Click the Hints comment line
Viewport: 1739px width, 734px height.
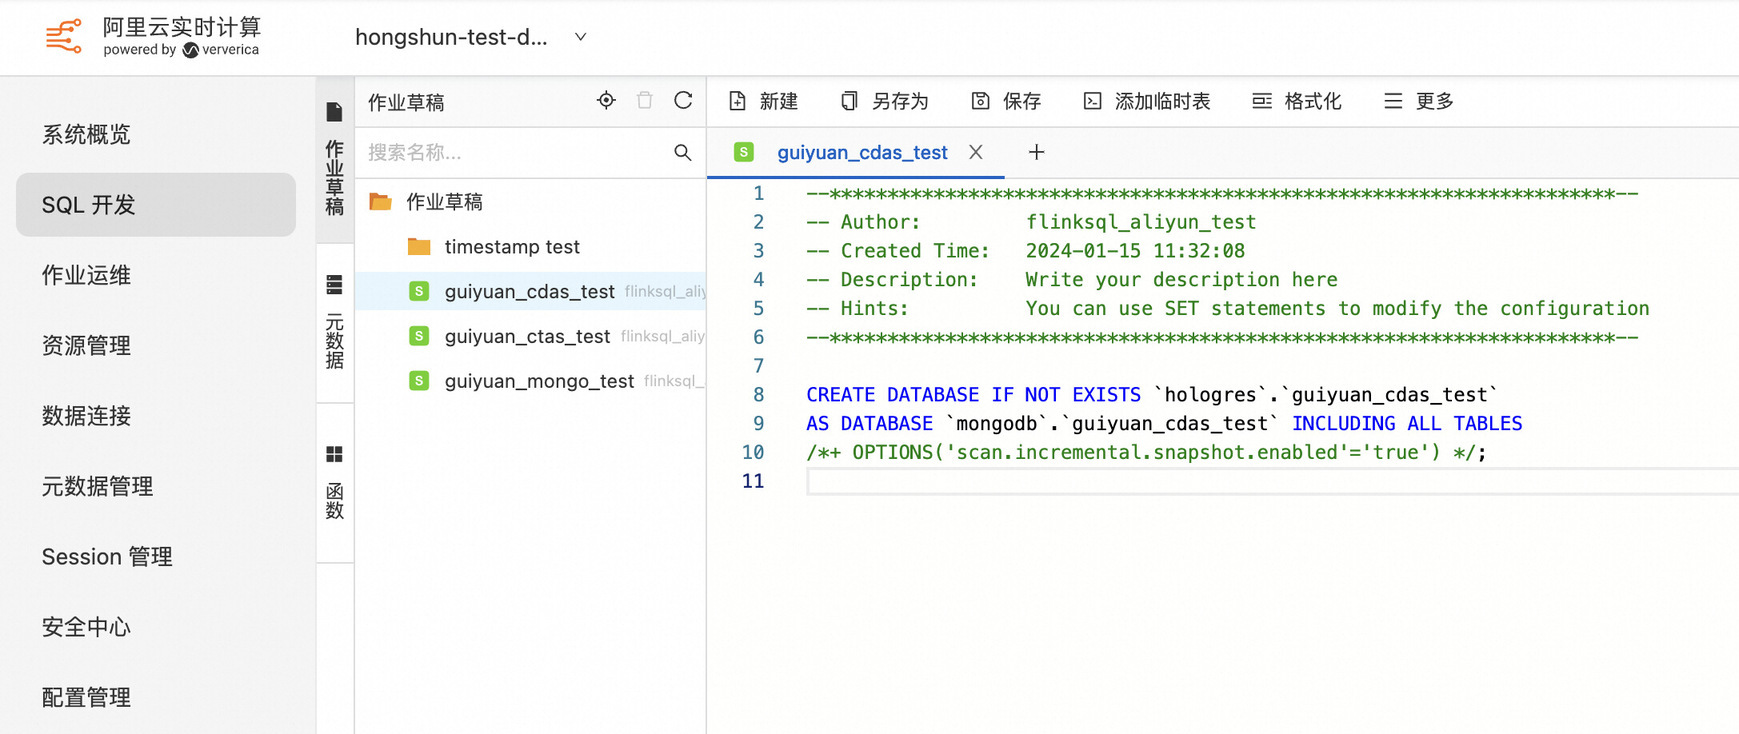pyautogui.click(x=1228, y=309)
